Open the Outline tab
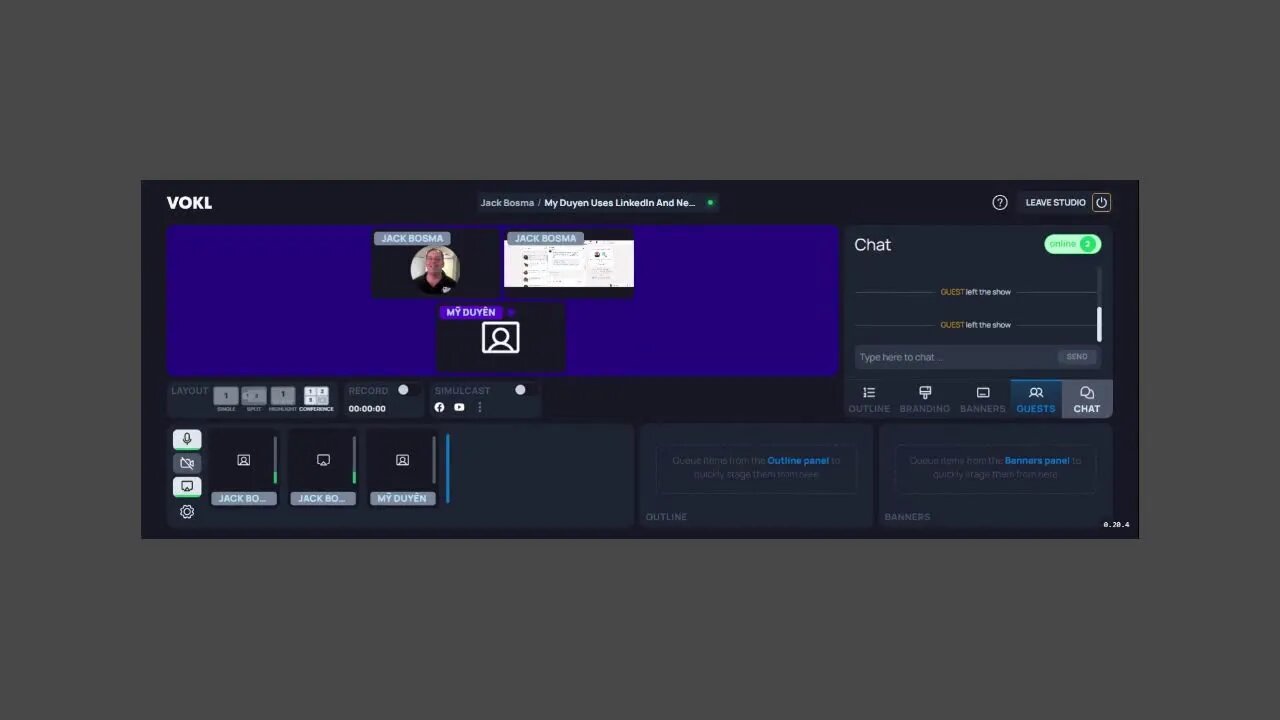This screenshot has height=720, width=1280. pos(869,399)
